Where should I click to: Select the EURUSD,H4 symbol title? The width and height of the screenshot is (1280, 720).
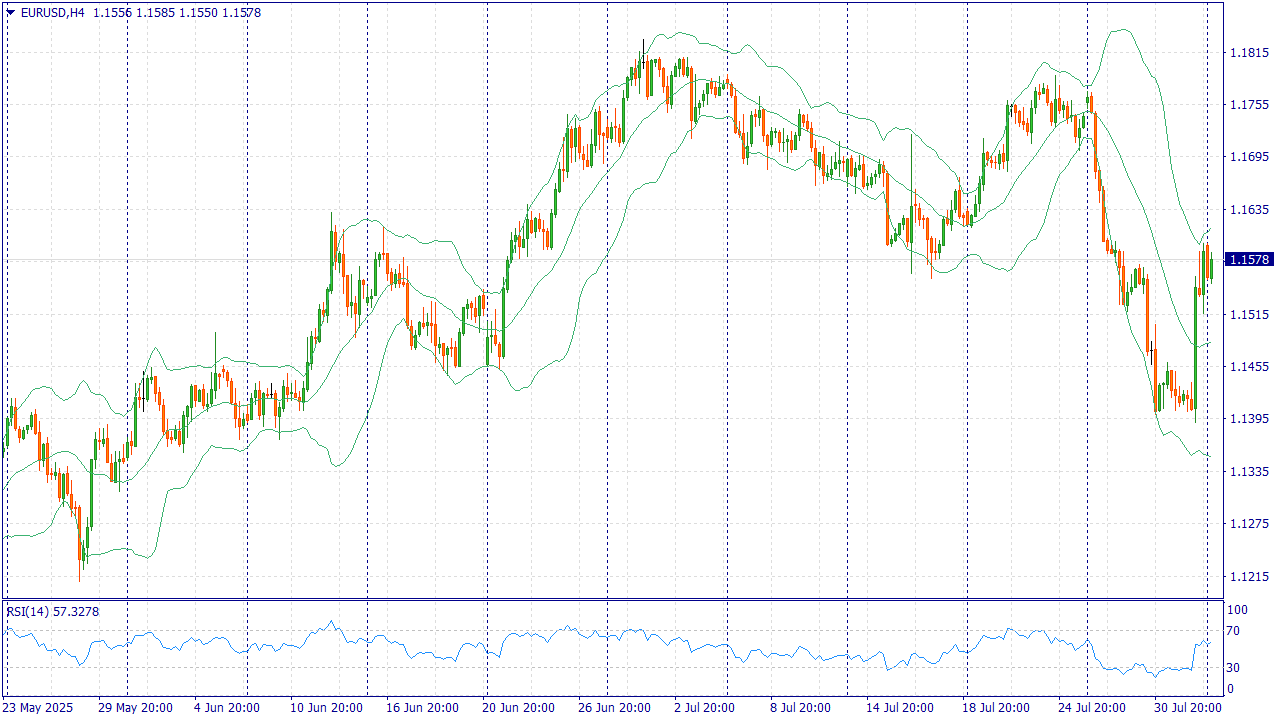coord(53,13)
